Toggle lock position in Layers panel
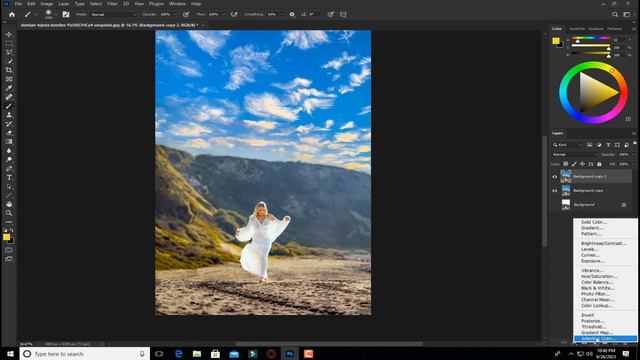This screenshot has width=640, height=360. click(582, 164)
